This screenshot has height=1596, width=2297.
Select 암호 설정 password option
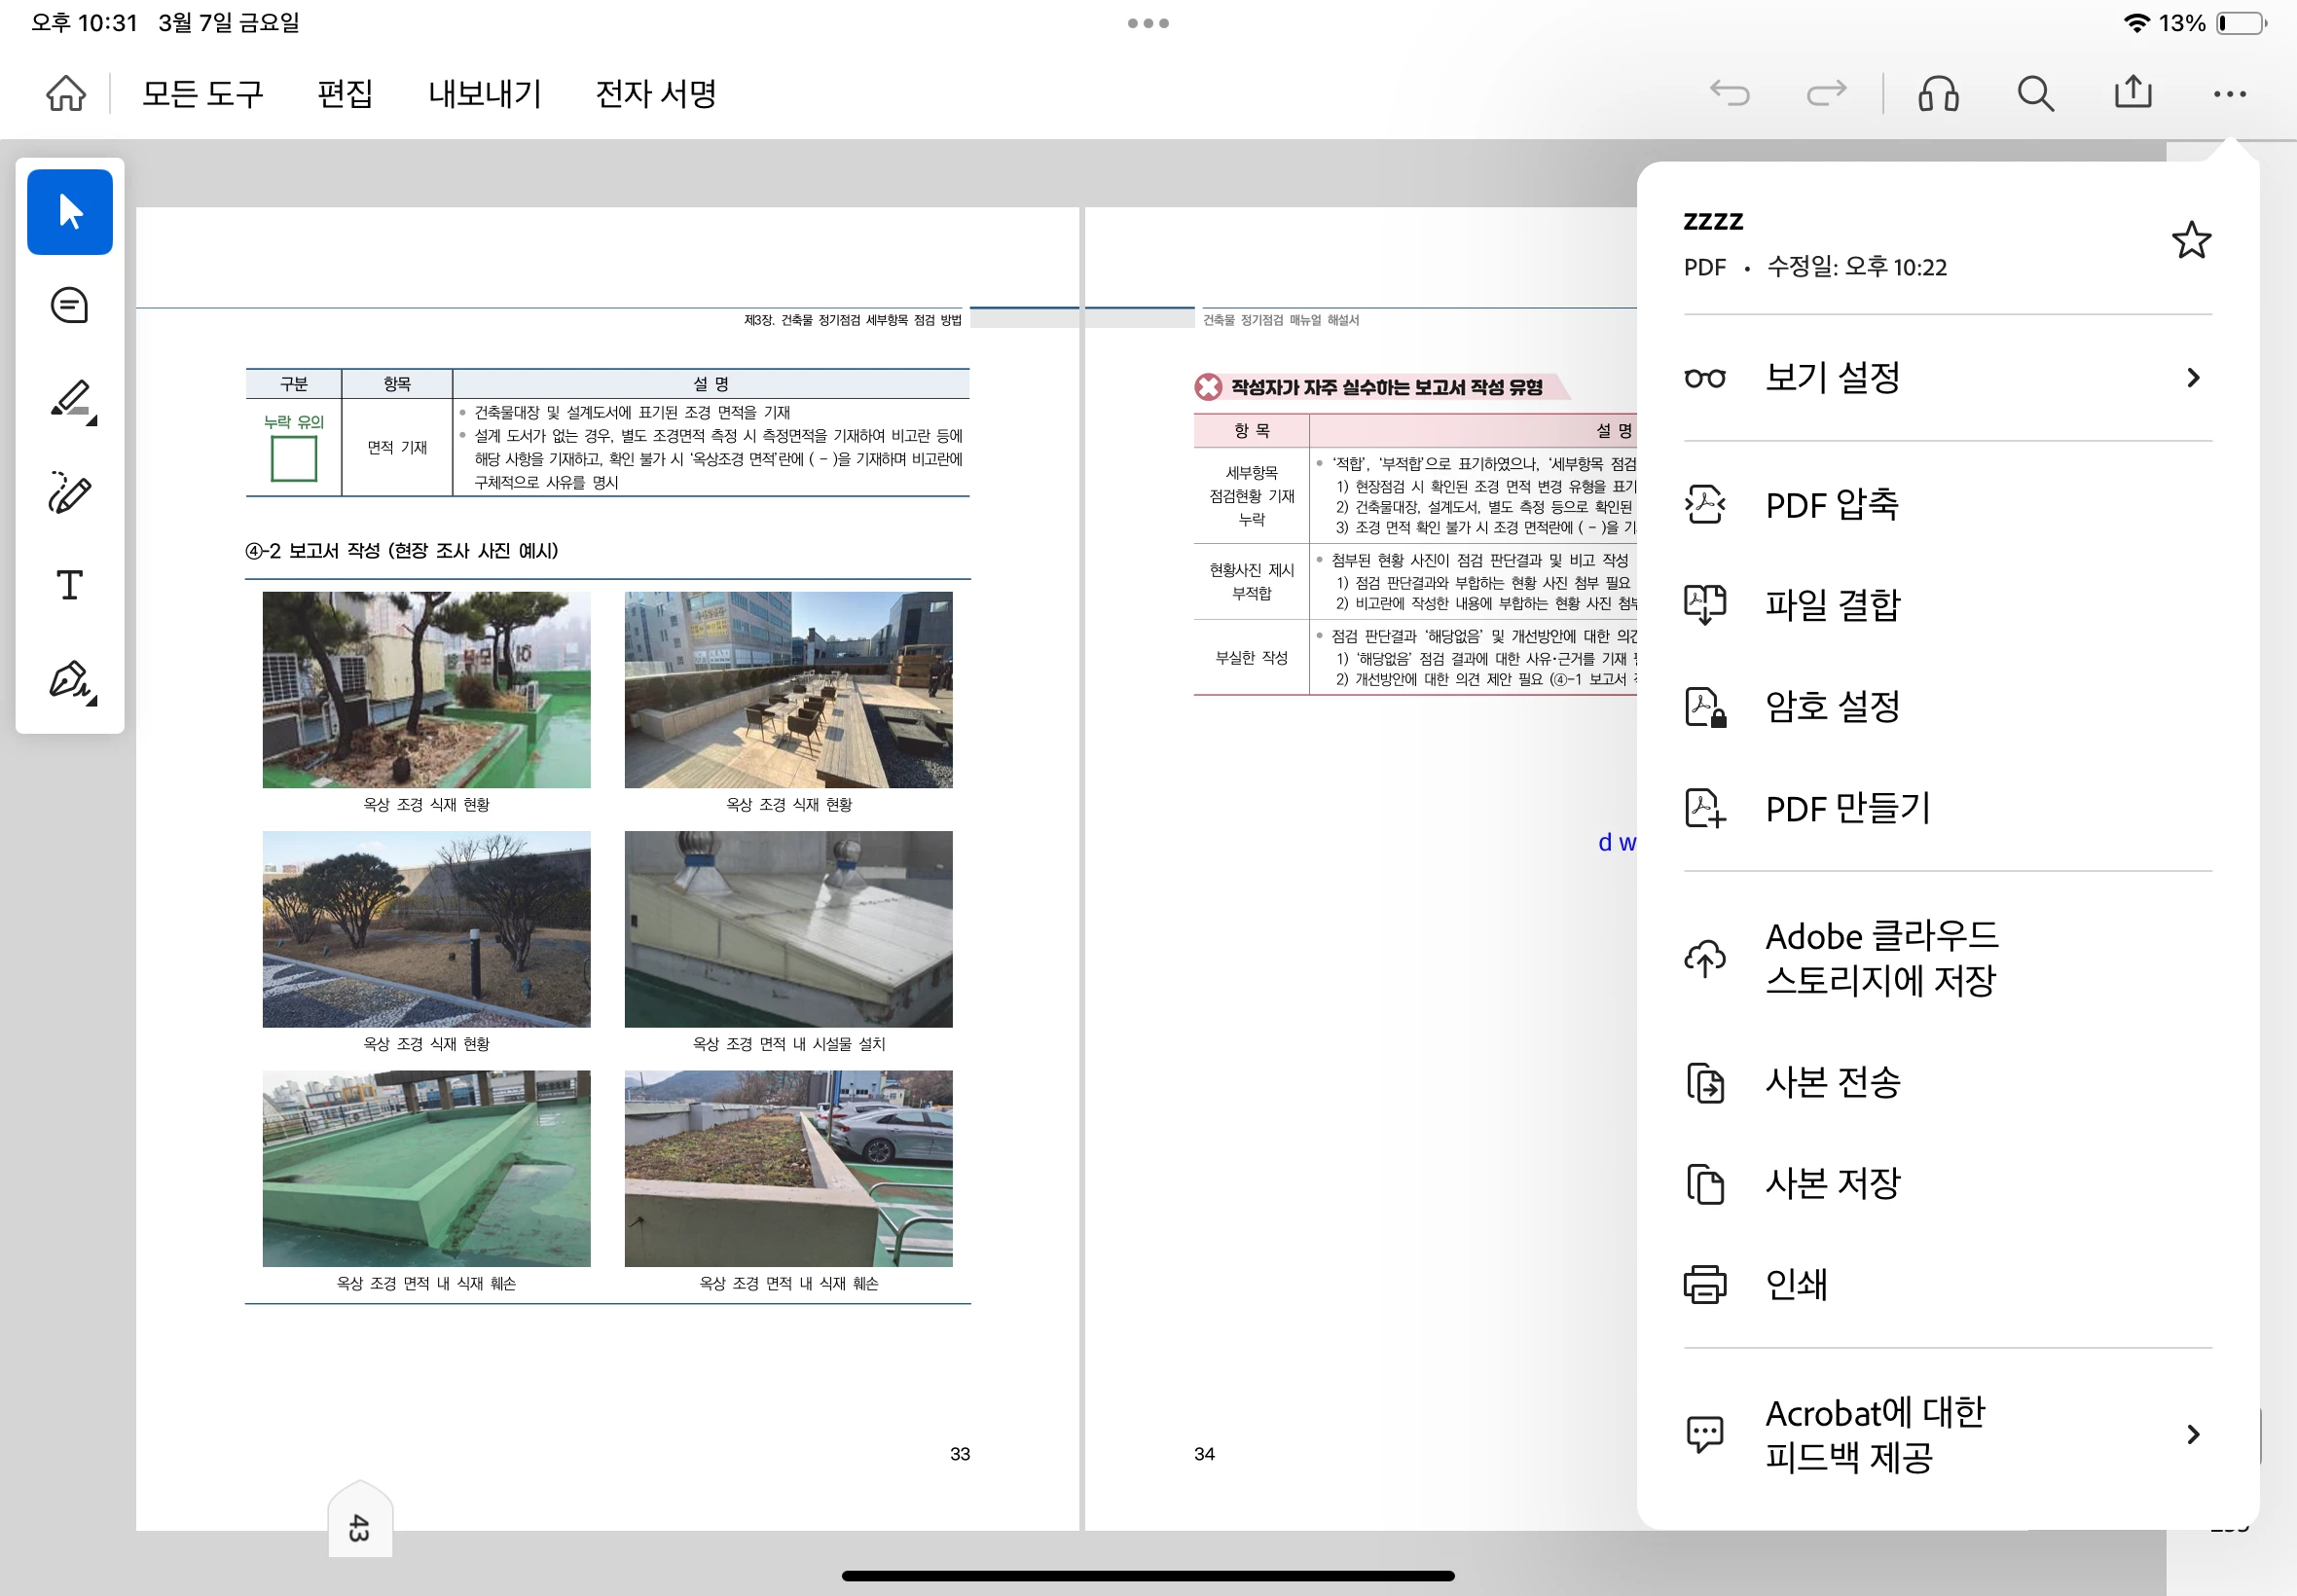(x=1831, y=707)
